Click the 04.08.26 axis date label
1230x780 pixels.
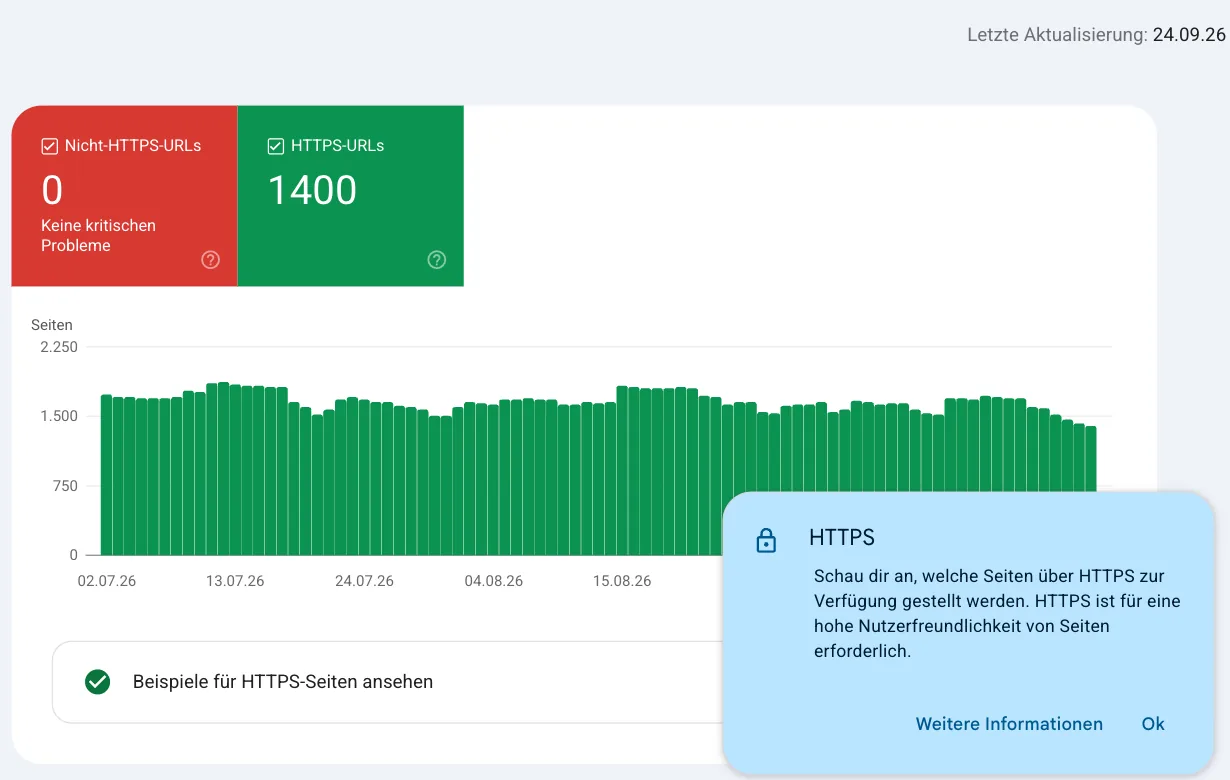click(x=493, y=581)
